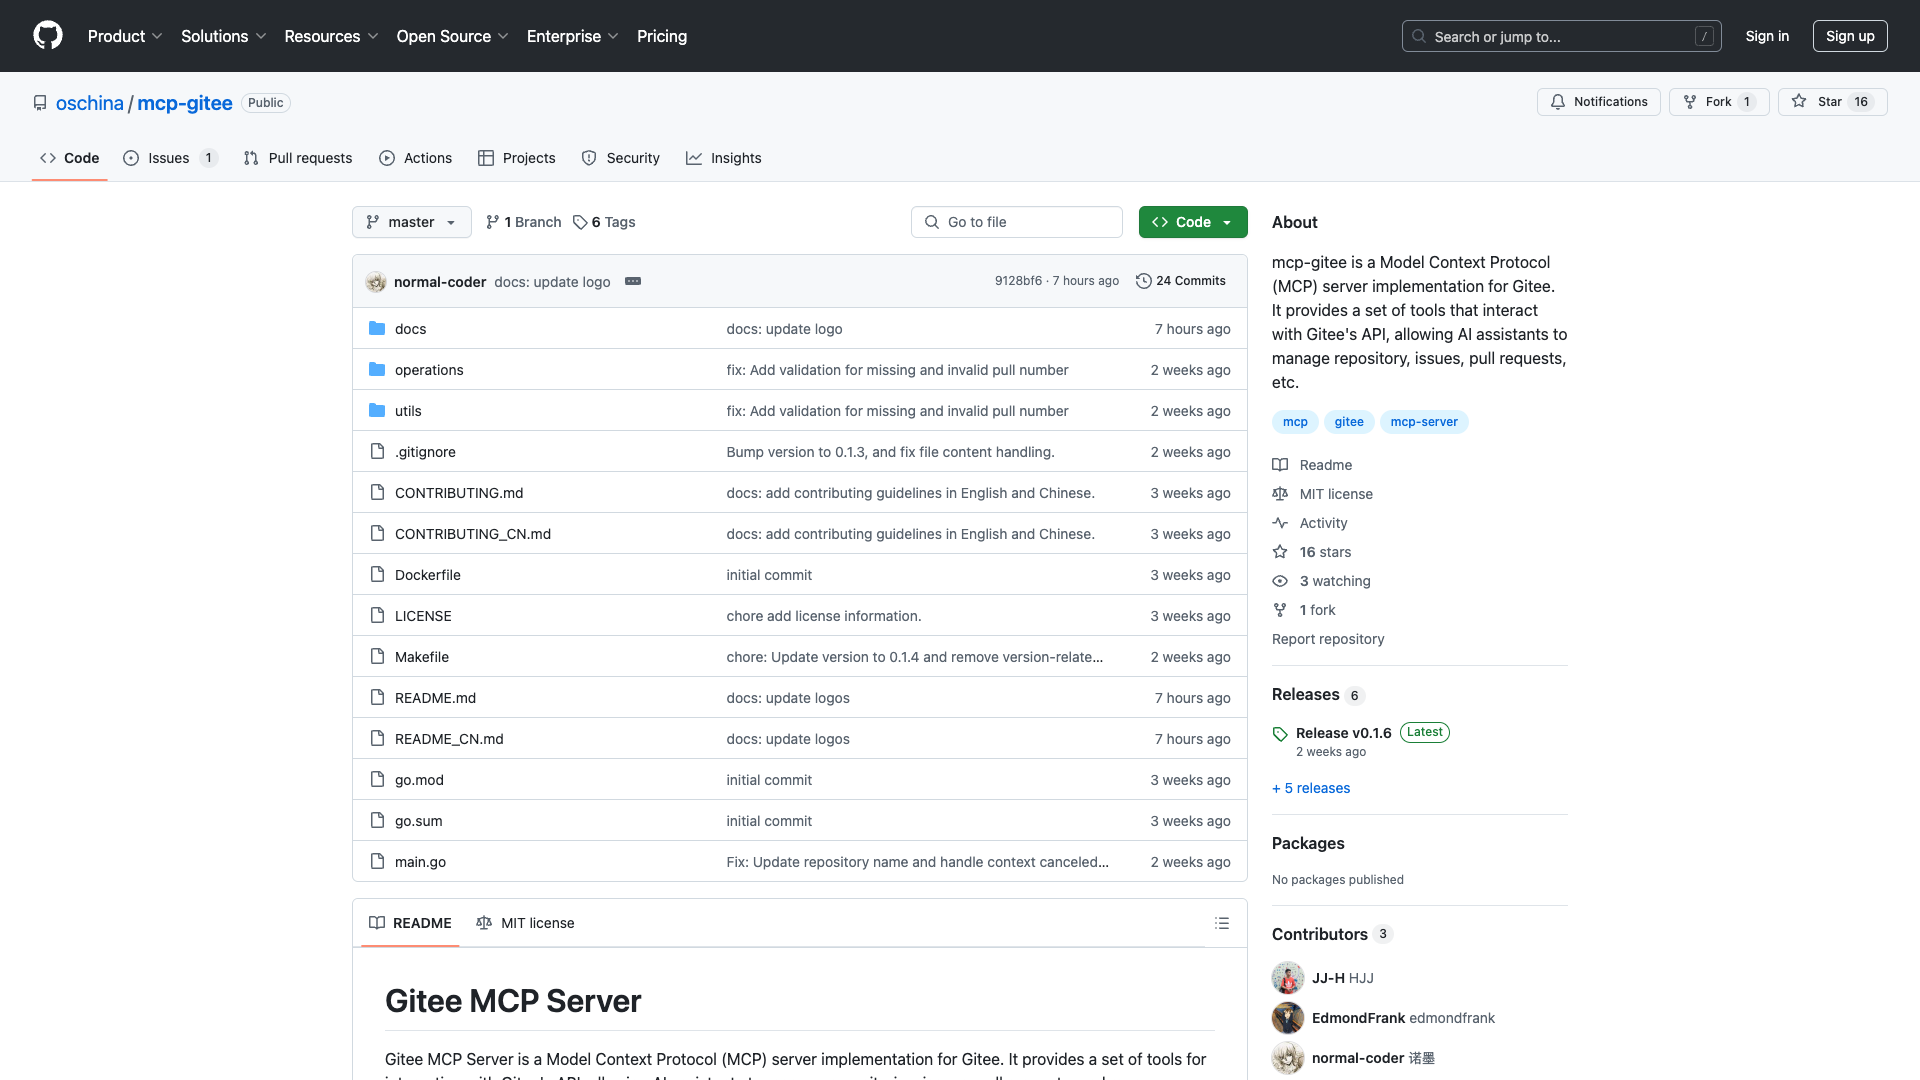Open the README outline list icon

point(1221,923)
